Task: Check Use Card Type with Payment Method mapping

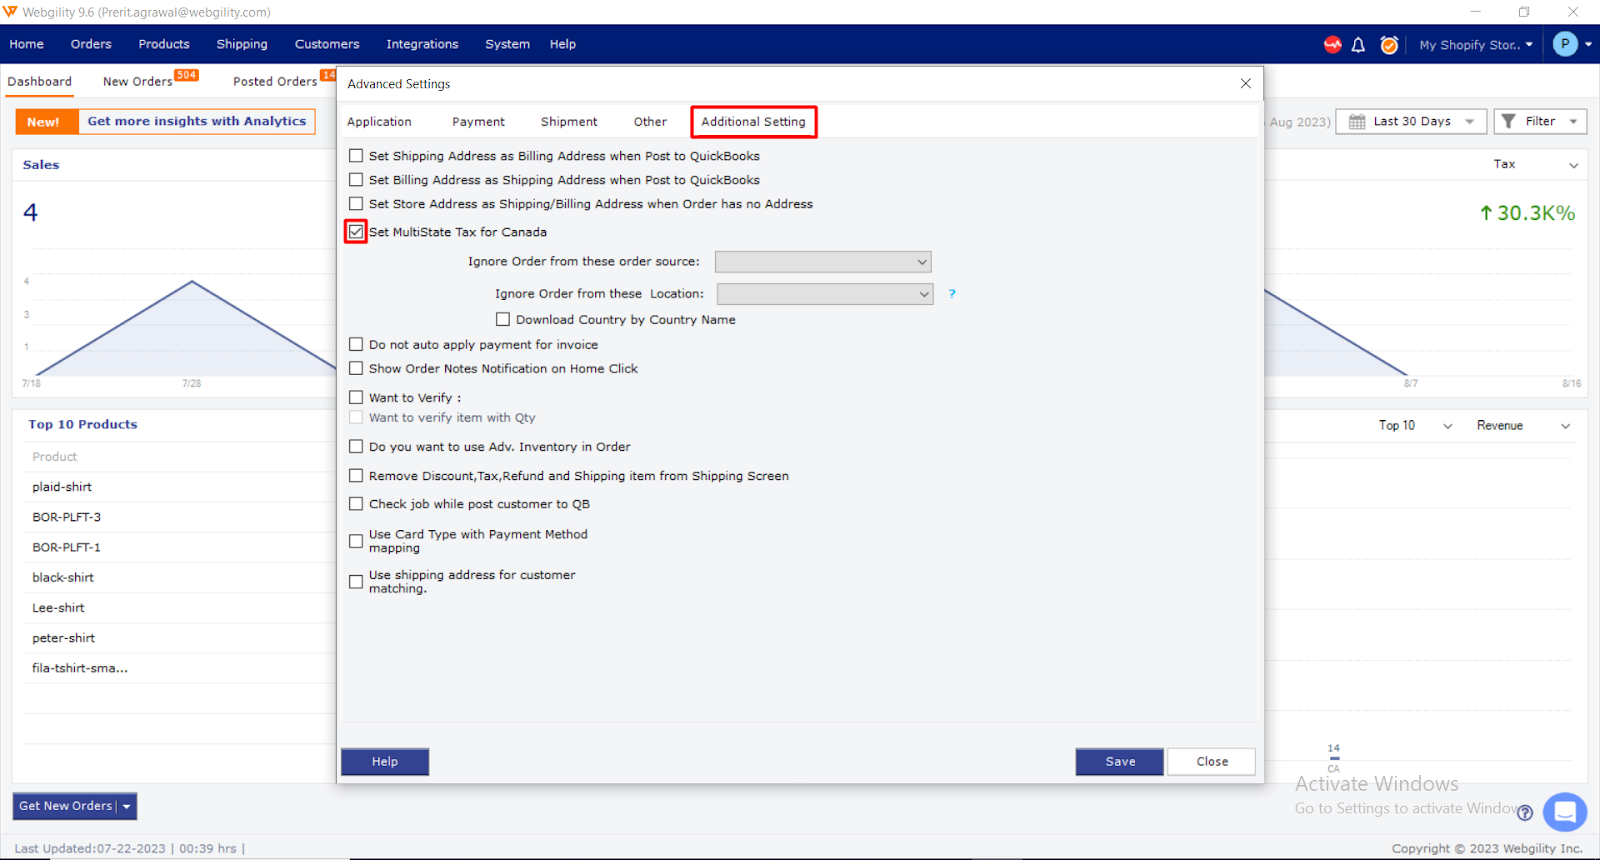Action: click(x=356, y=541)
